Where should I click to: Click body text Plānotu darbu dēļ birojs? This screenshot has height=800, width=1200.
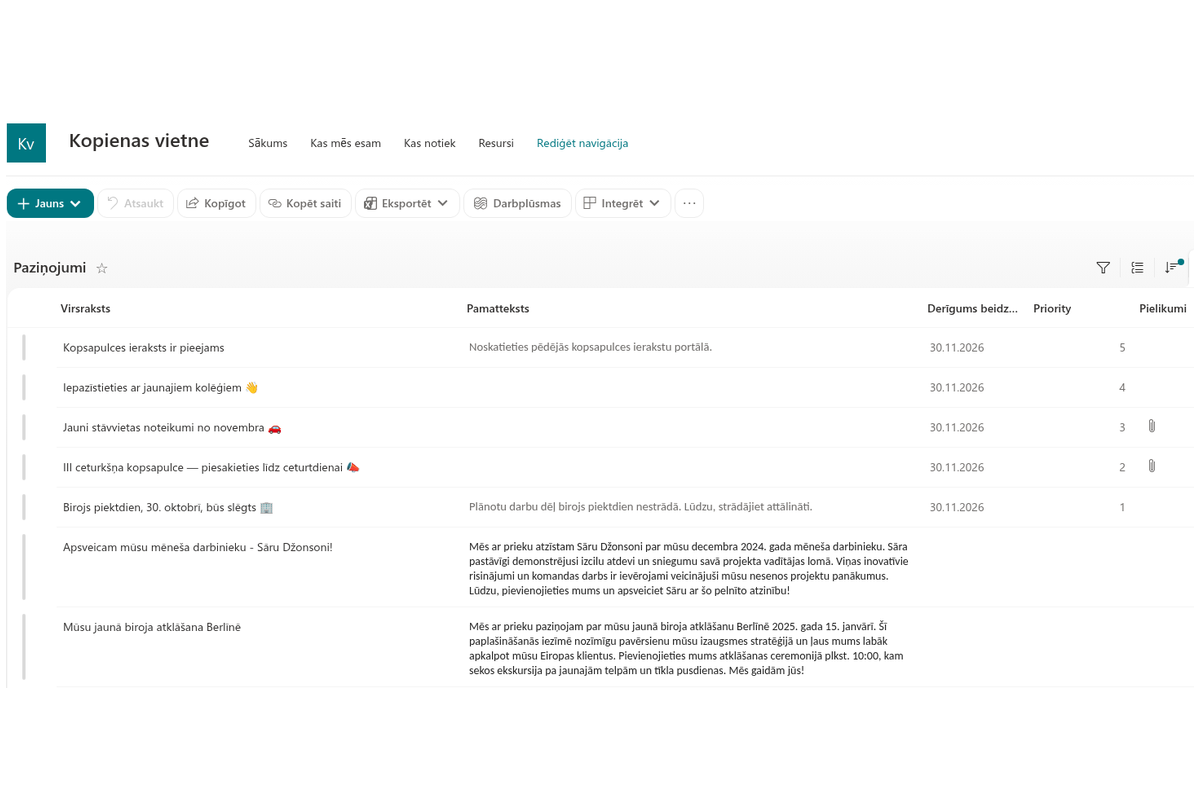[640, 506]
